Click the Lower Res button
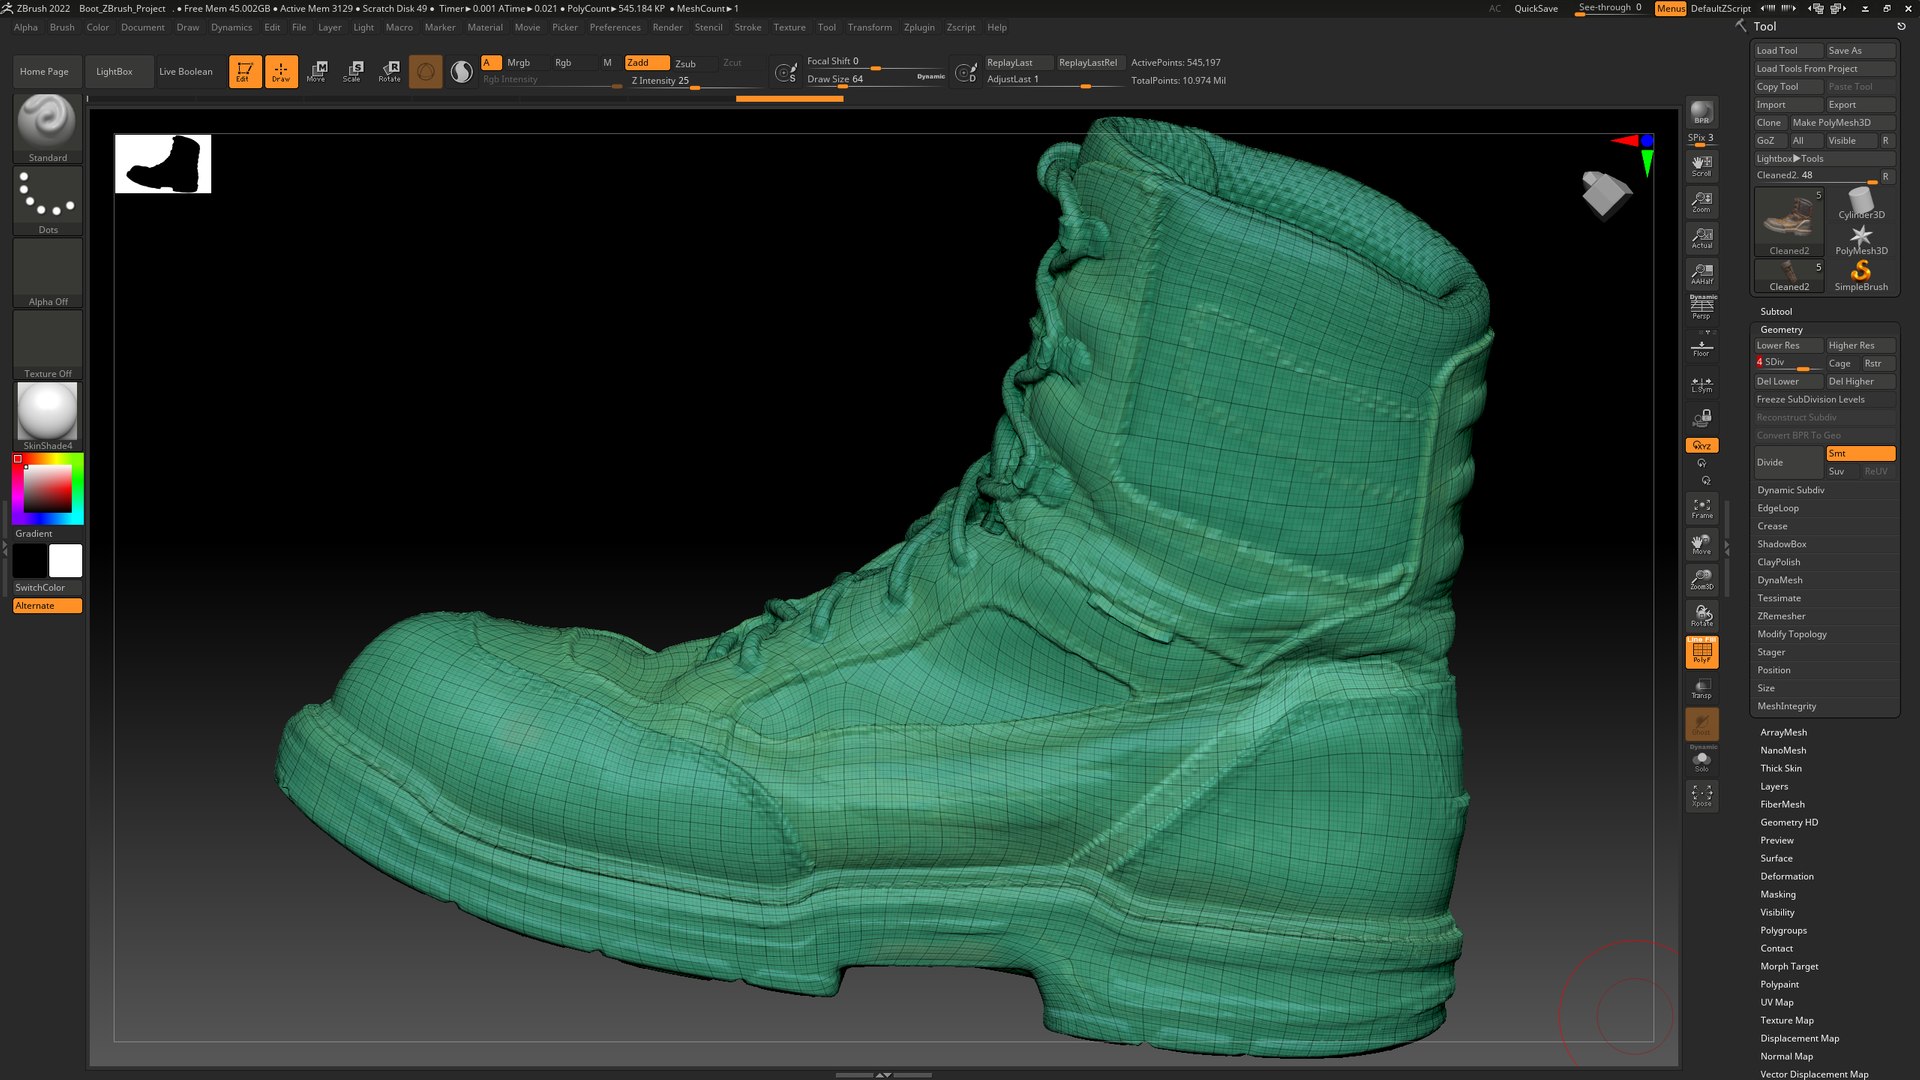The height and width of the screenshot is (1080, 1920). [x=1788, y=345]
